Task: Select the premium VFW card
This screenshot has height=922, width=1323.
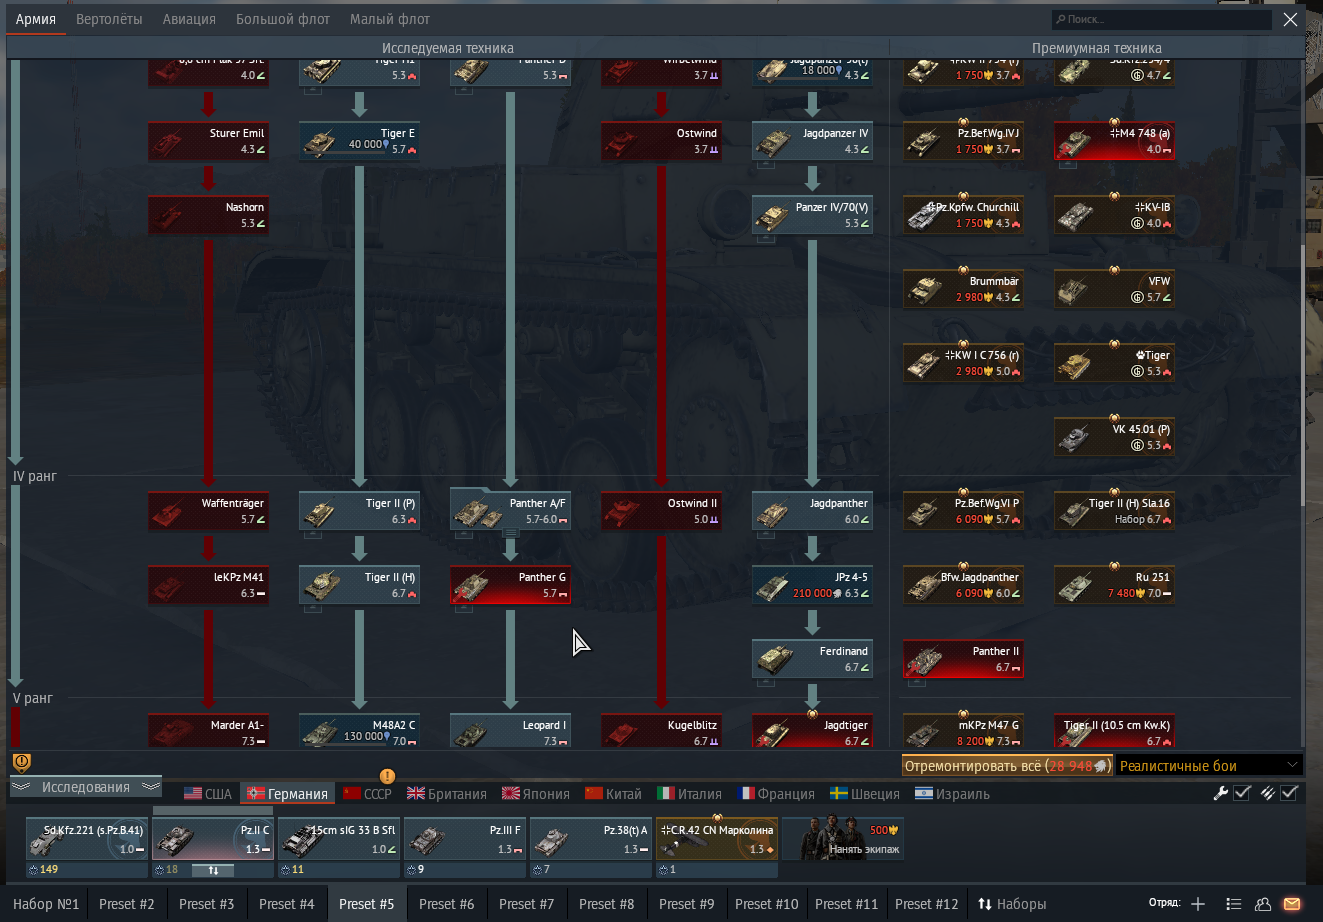Action: click(x=1114, y=289)
